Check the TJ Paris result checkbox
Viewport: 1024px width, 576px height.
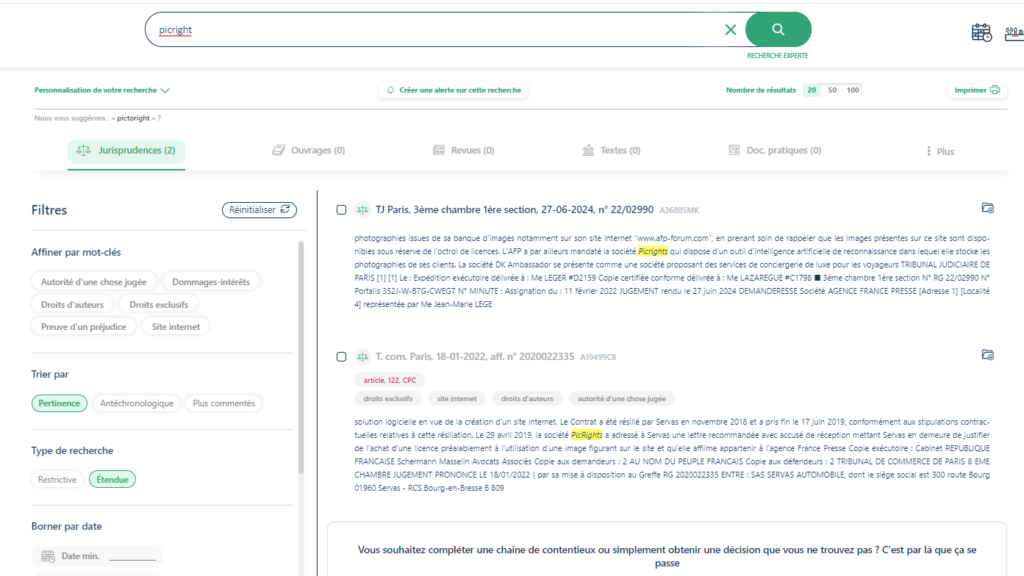(x=341, y=210)
